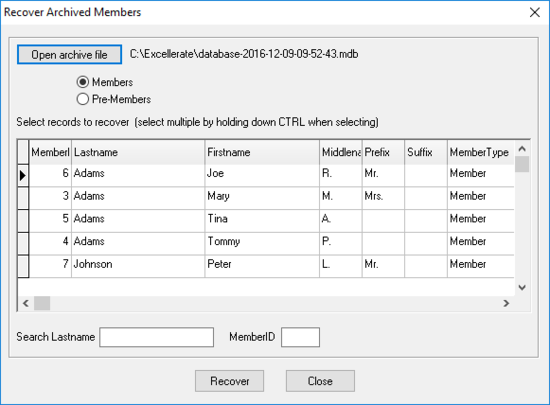Click the horizontal scroll right arrow
The width and height of the screenshot is (550, 405).
pyautogui.click(x=506, y=303)
